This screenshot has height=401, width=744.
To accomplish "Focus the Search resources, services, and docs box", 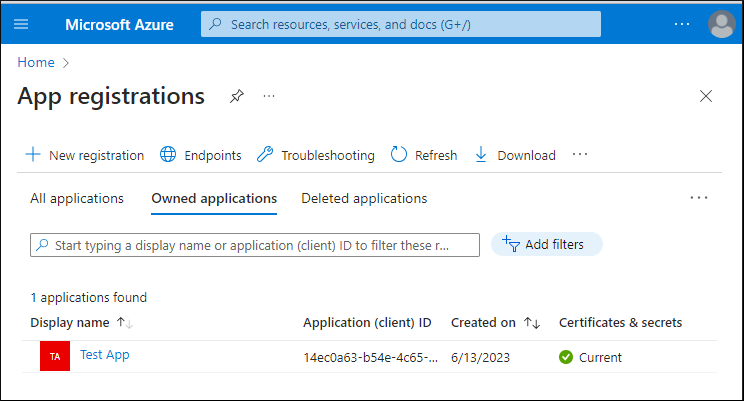I will point(400,24).
